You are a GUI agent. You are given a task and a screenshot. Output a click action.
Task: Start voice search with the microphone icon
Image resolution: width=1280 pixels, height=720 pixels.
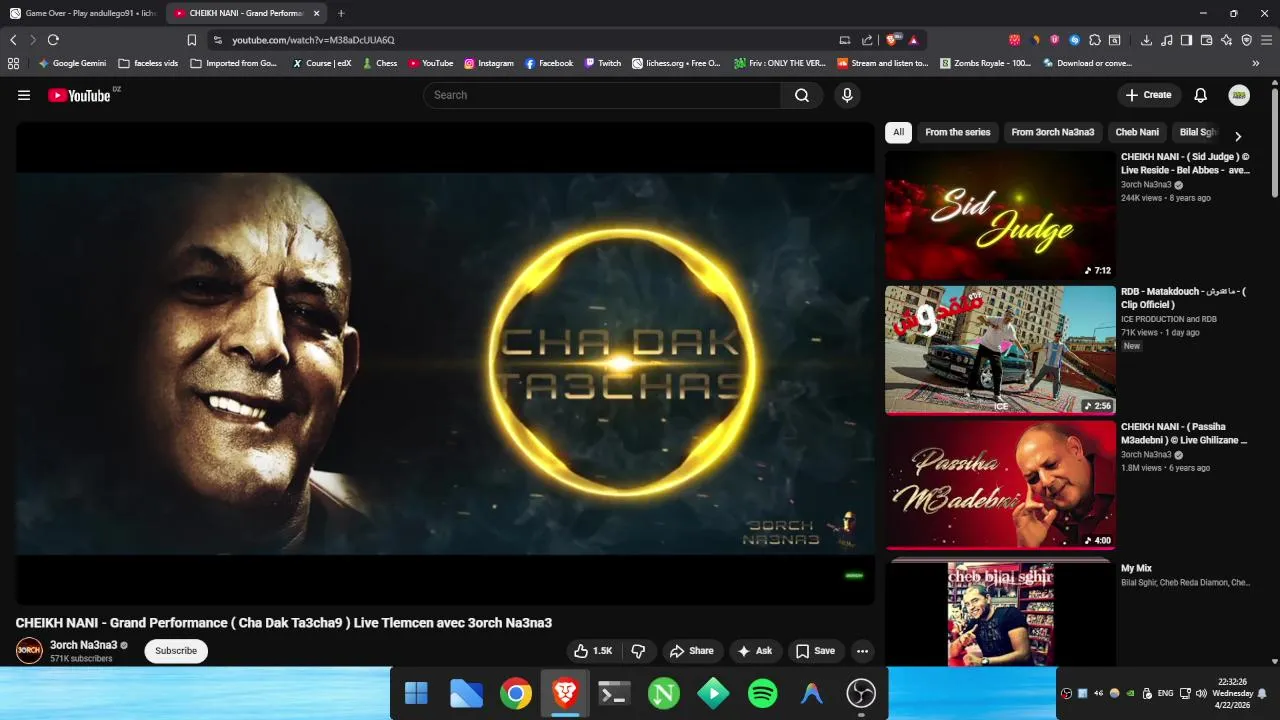pyautogui.click(x=847, y=95)
